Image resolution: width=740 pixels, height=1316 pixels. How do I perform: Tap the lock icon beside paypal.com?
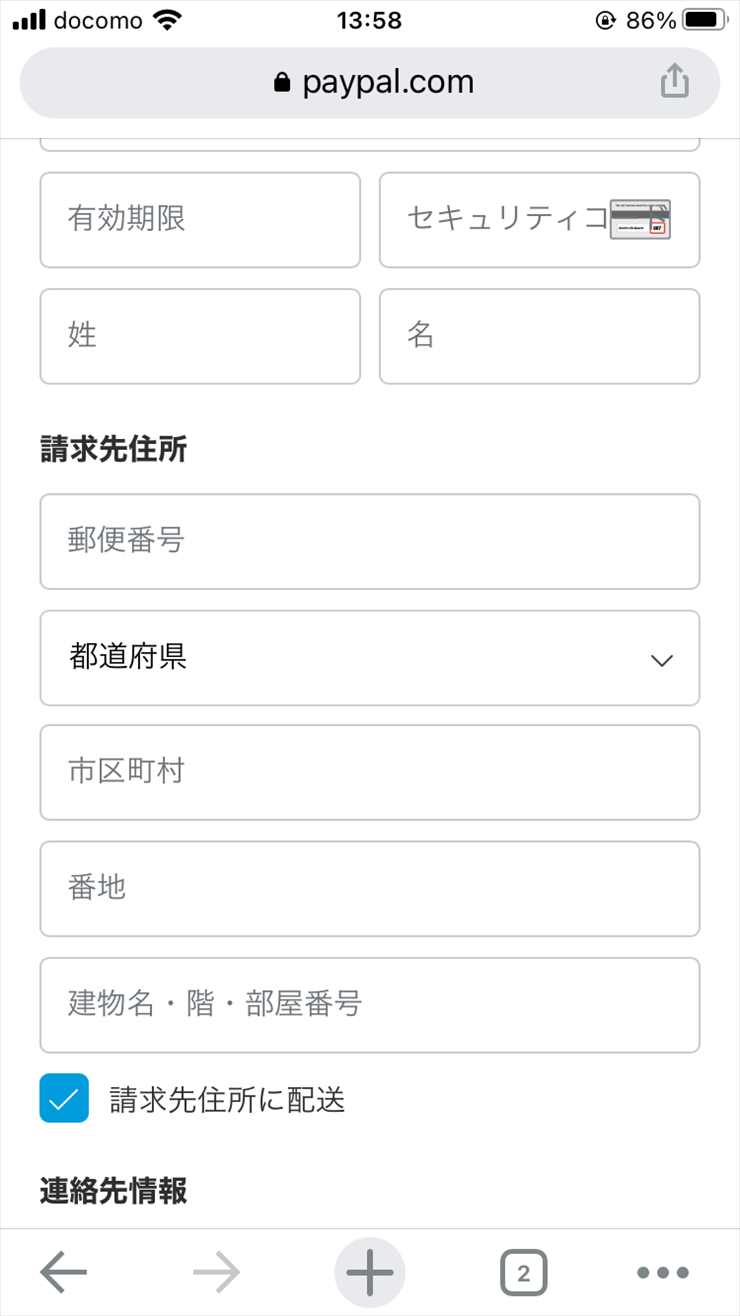(282, 82)
